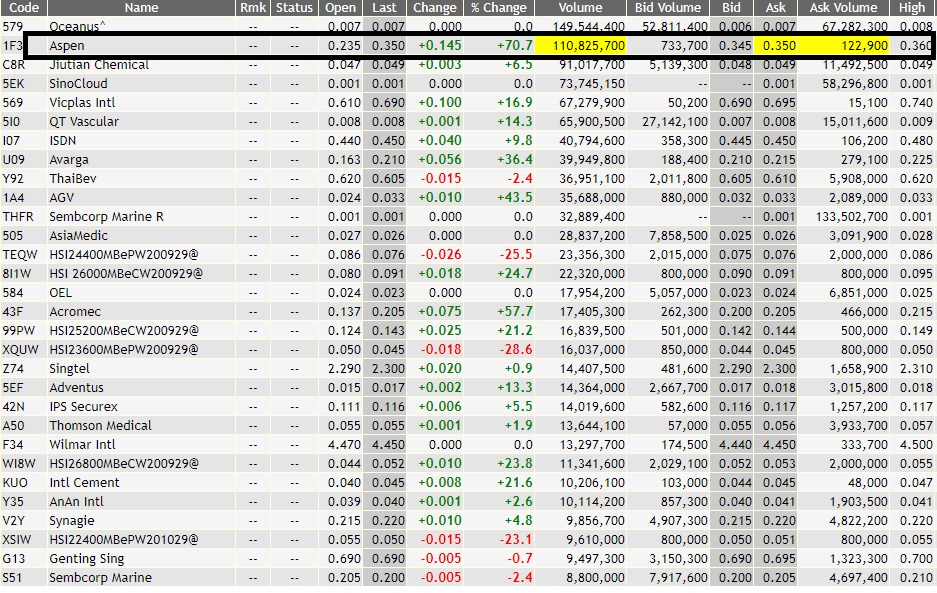This screenshot has width=937, height=593.
Task: Sort by the Last column header
Action: pos(384,8)
